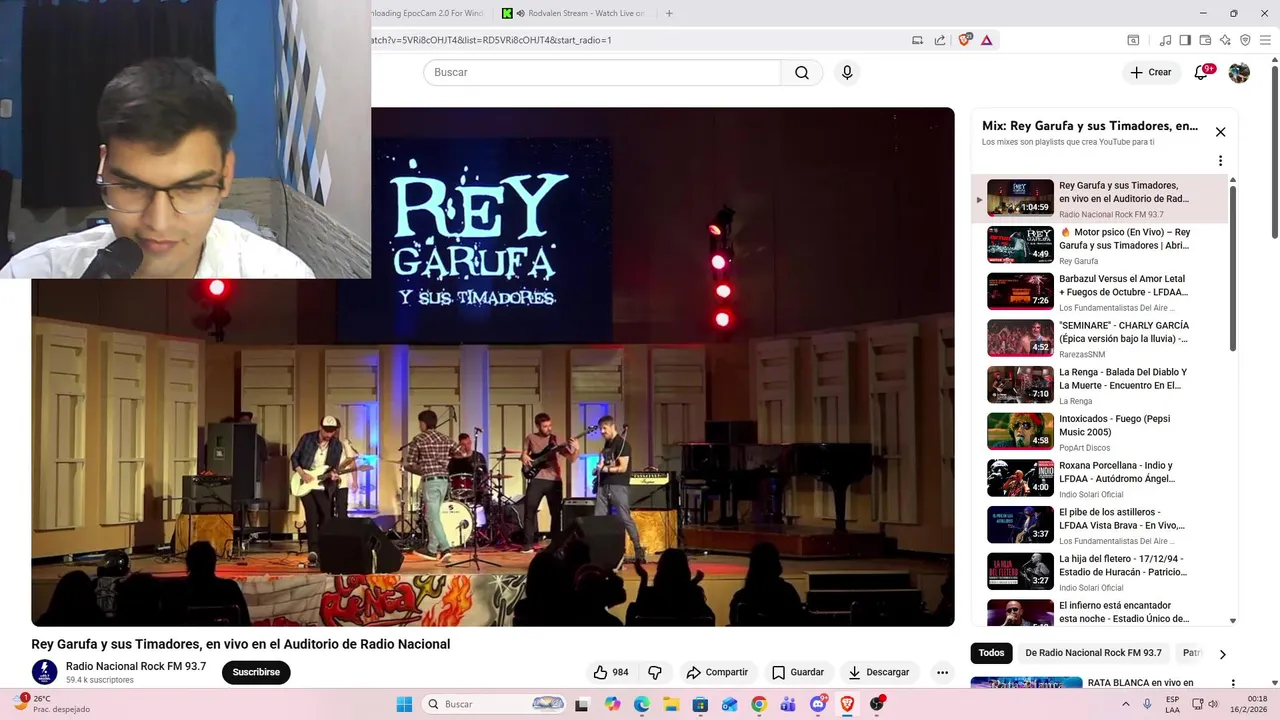Open Microsoft Edge from the taskbar
The height and width of the screenshot is (720, 1280).
click(x=641, y=704)
